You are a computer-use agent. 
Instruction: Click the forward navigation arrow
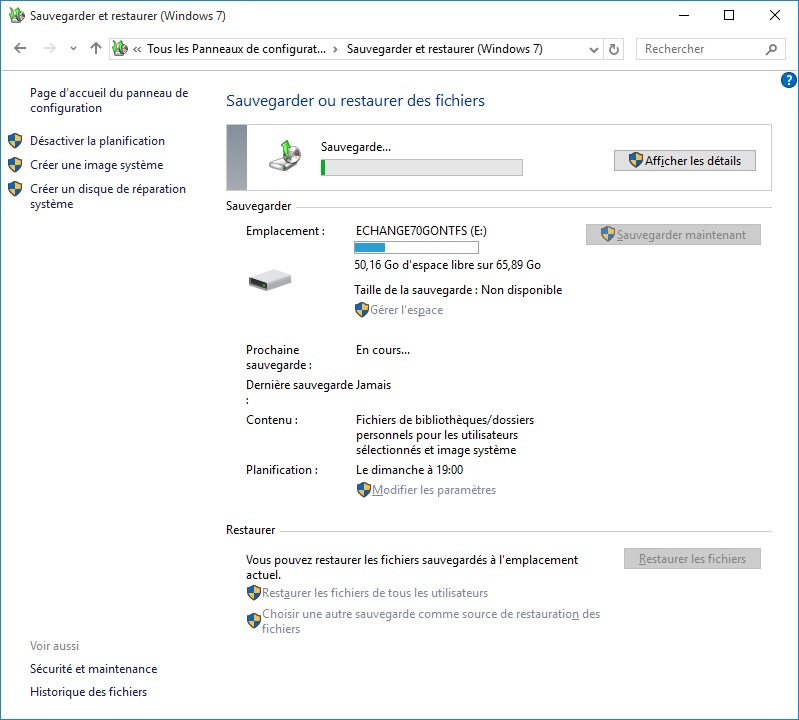click(x=49, y=48)
